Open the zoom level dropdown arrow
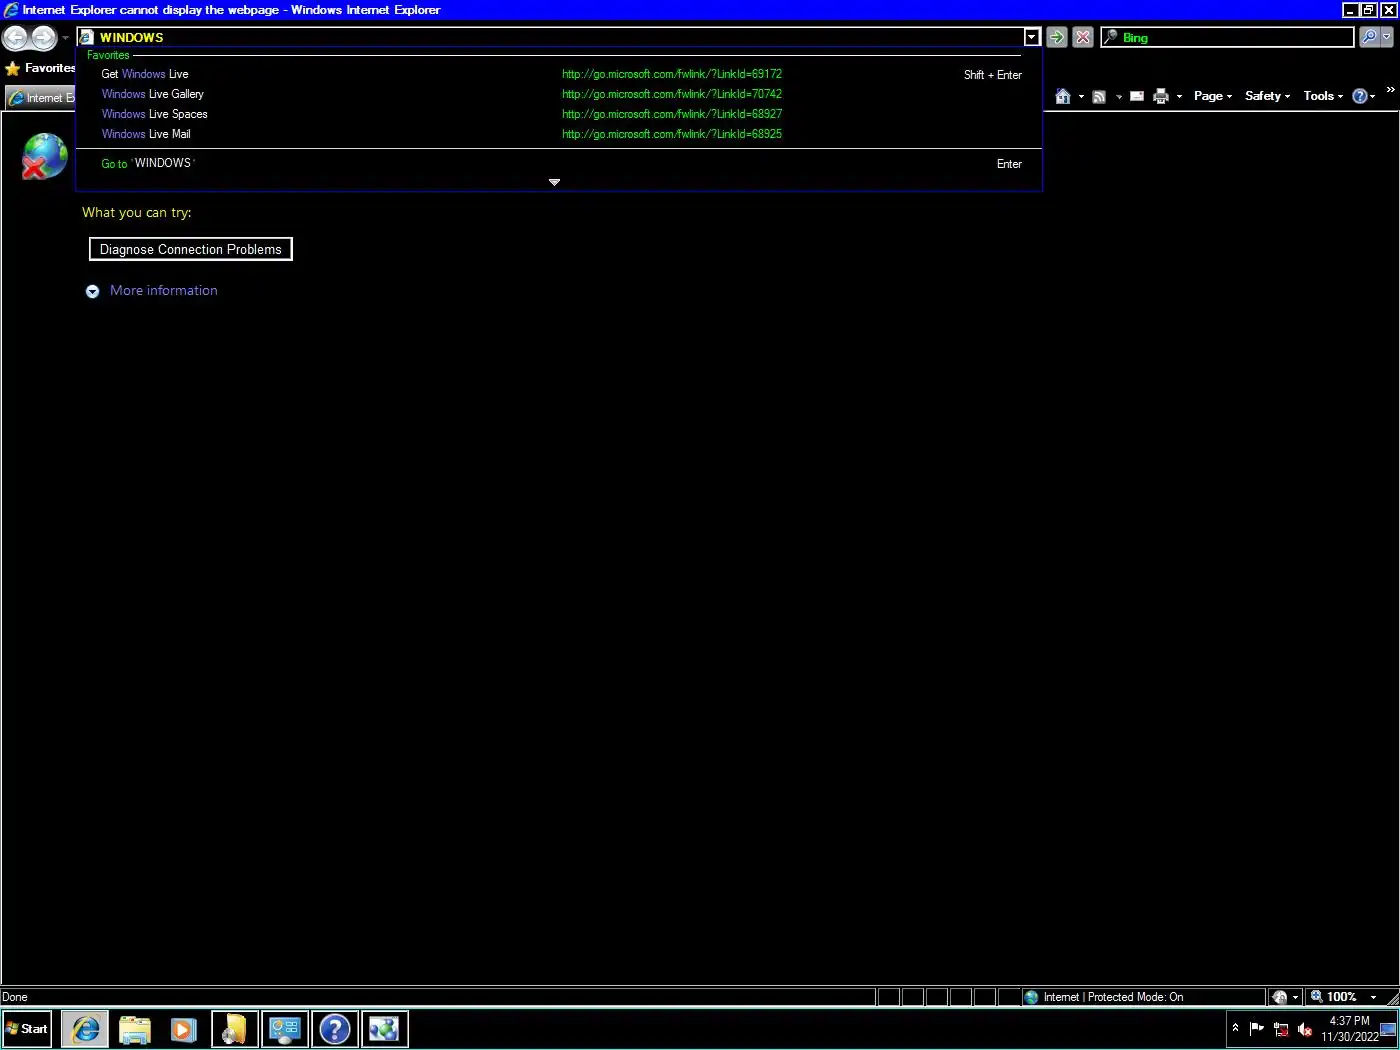The image size is (1400, 1050). [x=1373, y=997]
